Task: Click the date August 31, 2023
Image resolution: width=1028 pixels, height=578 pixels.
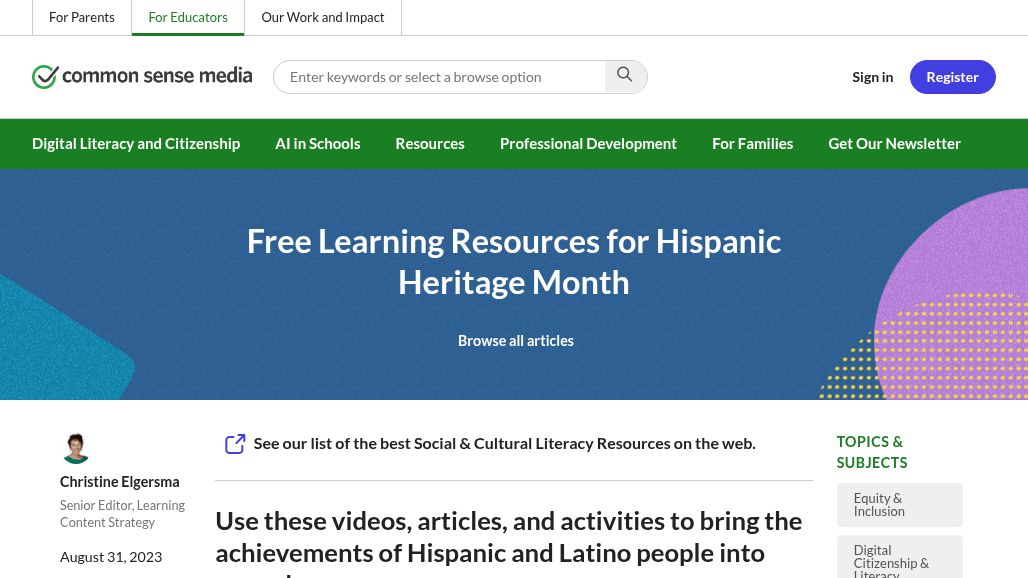Action: pos(111,557)
